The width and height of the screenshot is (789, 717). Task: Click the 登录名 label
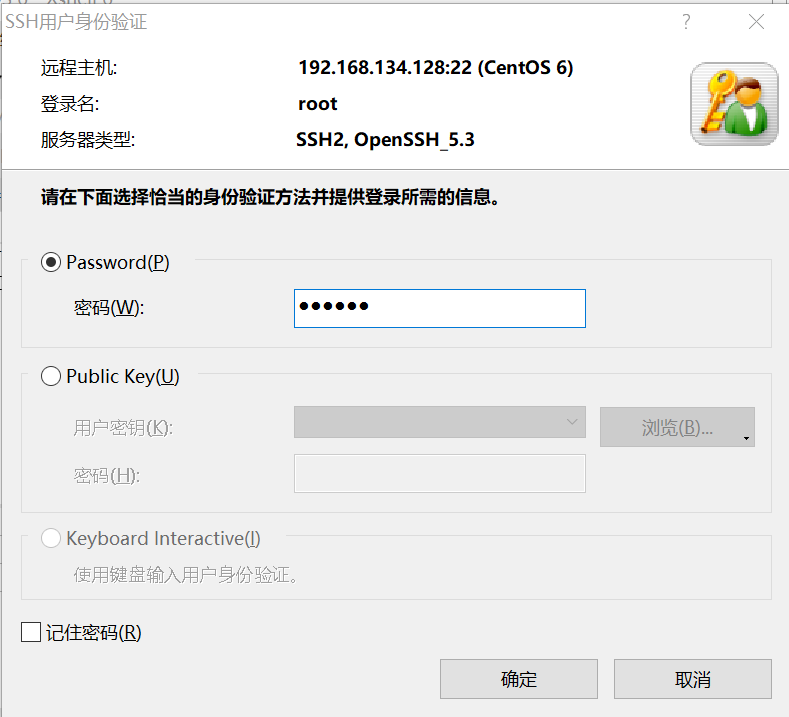click(x=70, y=104)
